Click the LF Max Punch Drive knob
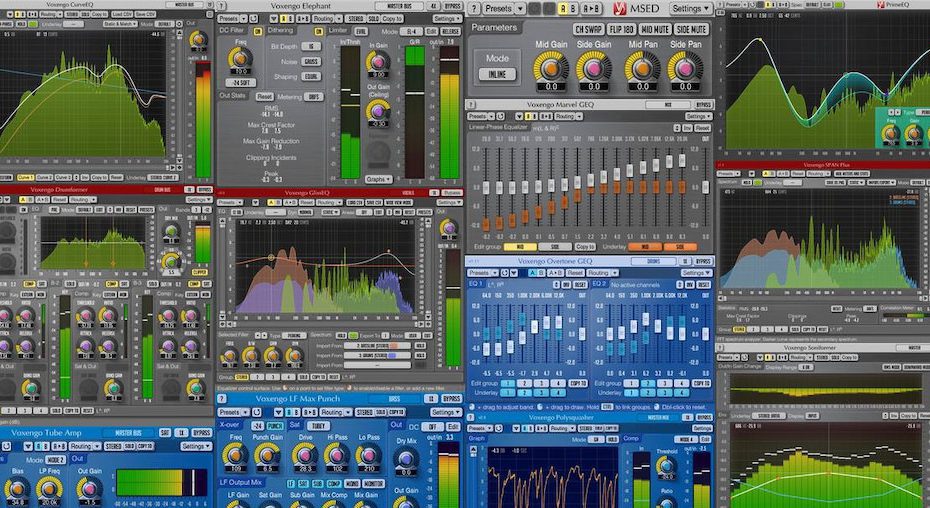The height and width of the screenshot is (508, 930). (x=303, y=455)
